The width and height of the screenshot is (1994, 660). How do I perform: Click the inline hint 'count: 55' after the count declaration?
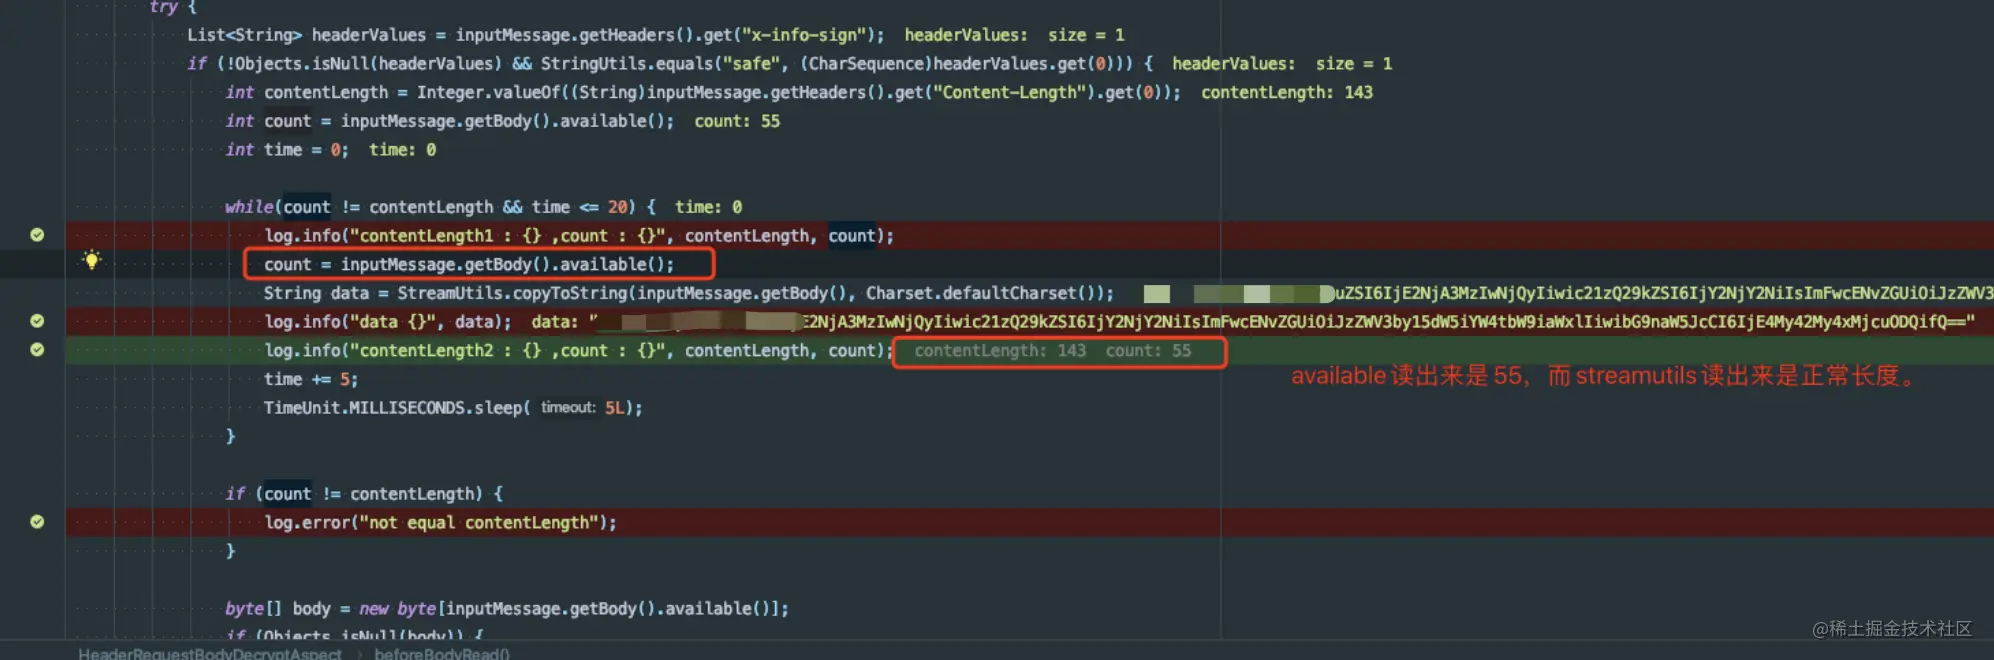(737, 121)
